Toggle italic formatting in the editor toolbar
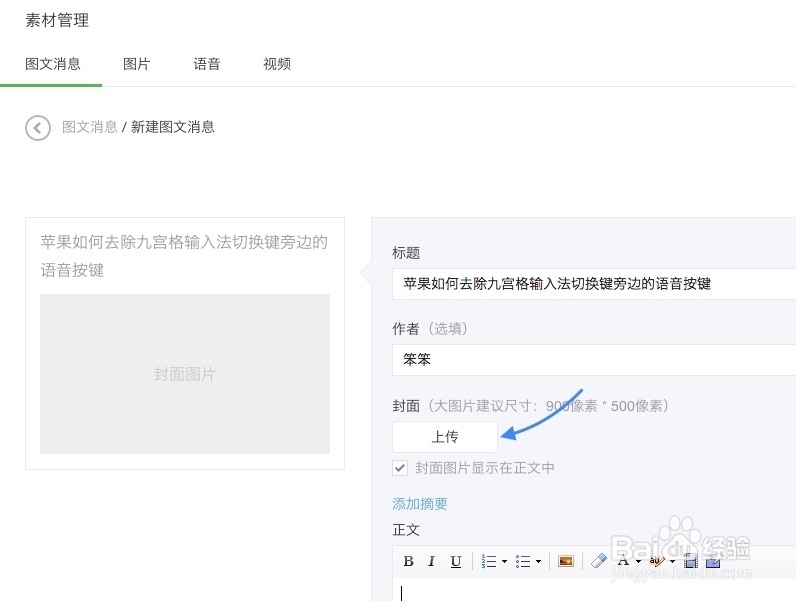The image size is (796, 601). pos(432,561)
